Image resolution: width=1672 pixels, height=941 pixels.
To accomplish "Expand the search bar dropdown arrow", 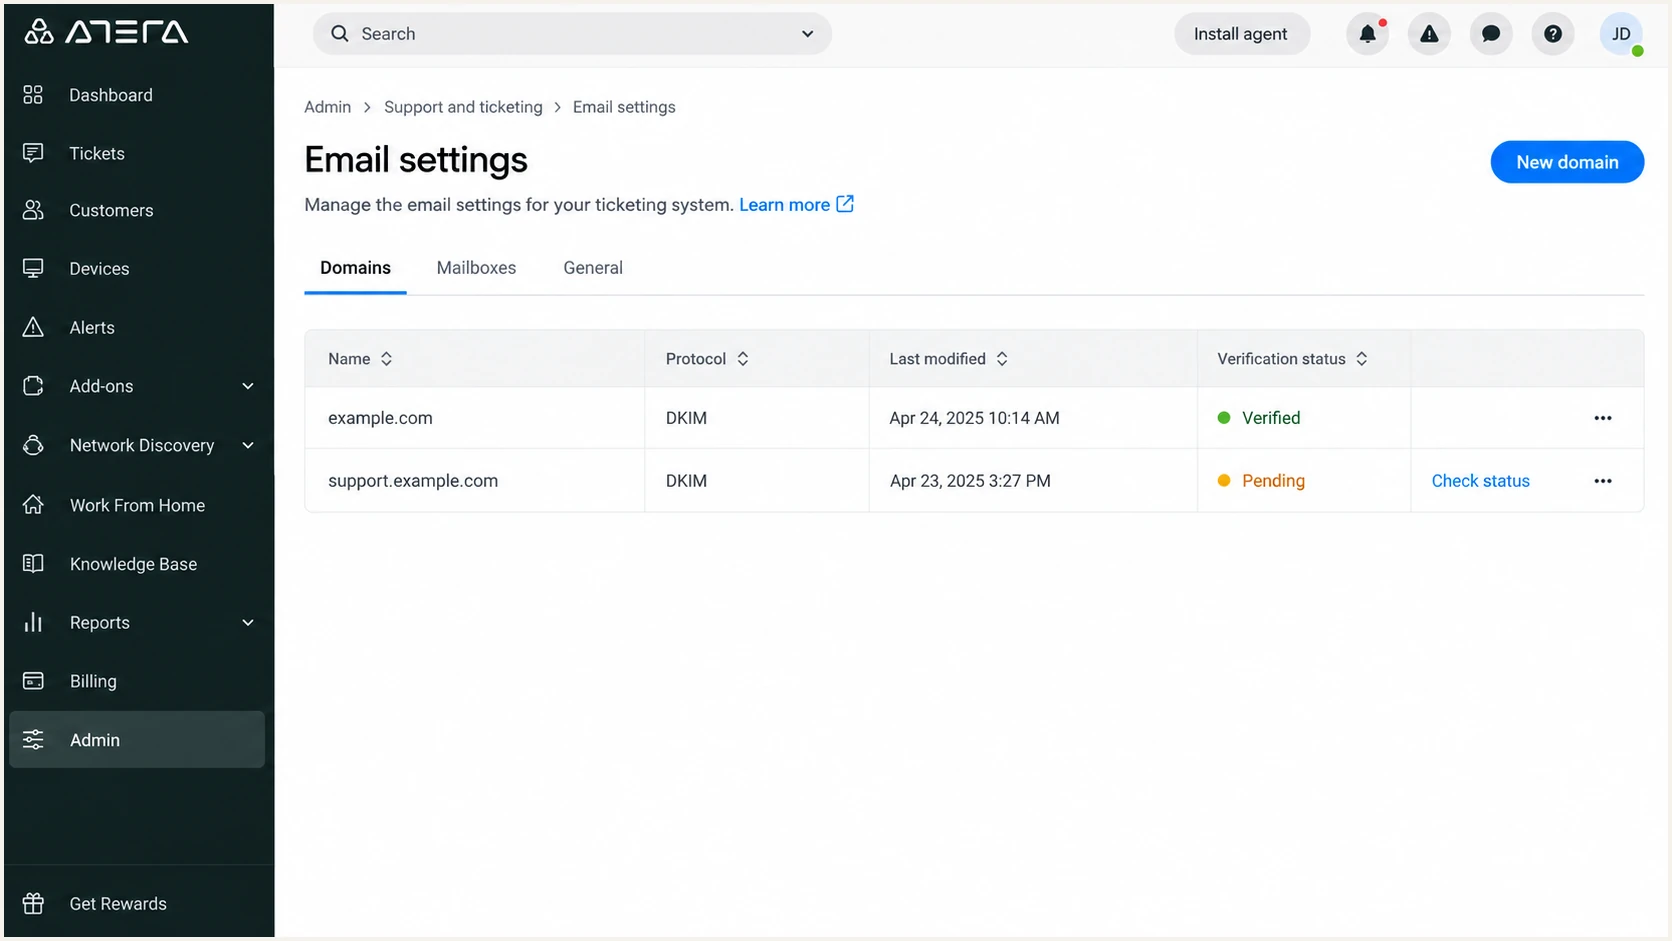I will [807, 34].
